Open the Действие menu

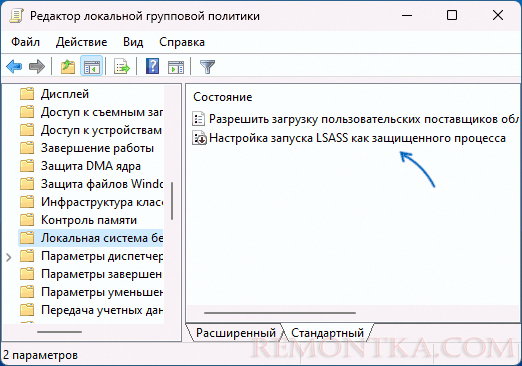[82, 42]
